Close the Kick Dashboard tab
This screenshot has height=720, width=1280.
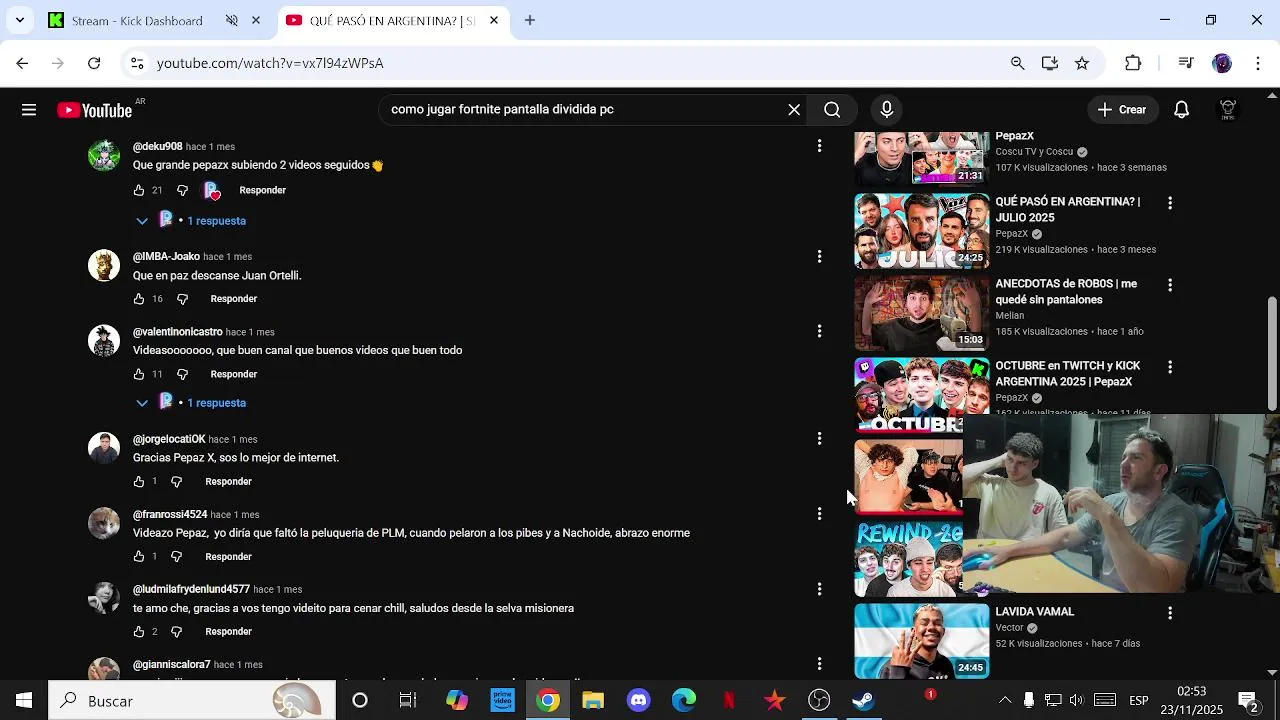coord(256,20)
